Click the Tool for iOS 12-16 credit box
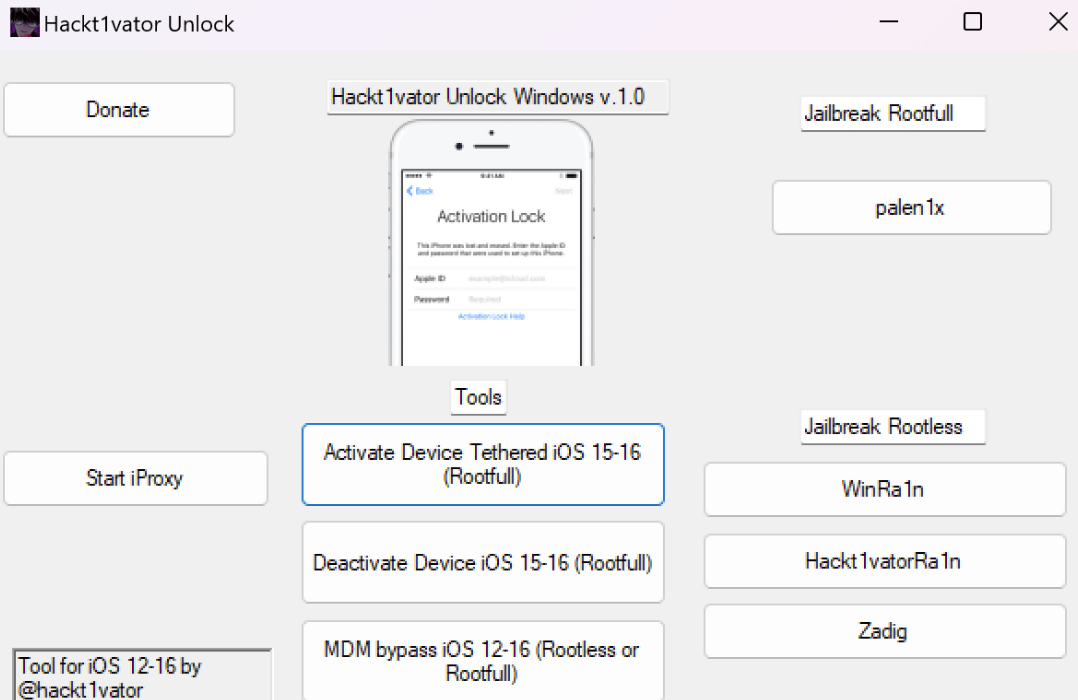 pos(142,675)
